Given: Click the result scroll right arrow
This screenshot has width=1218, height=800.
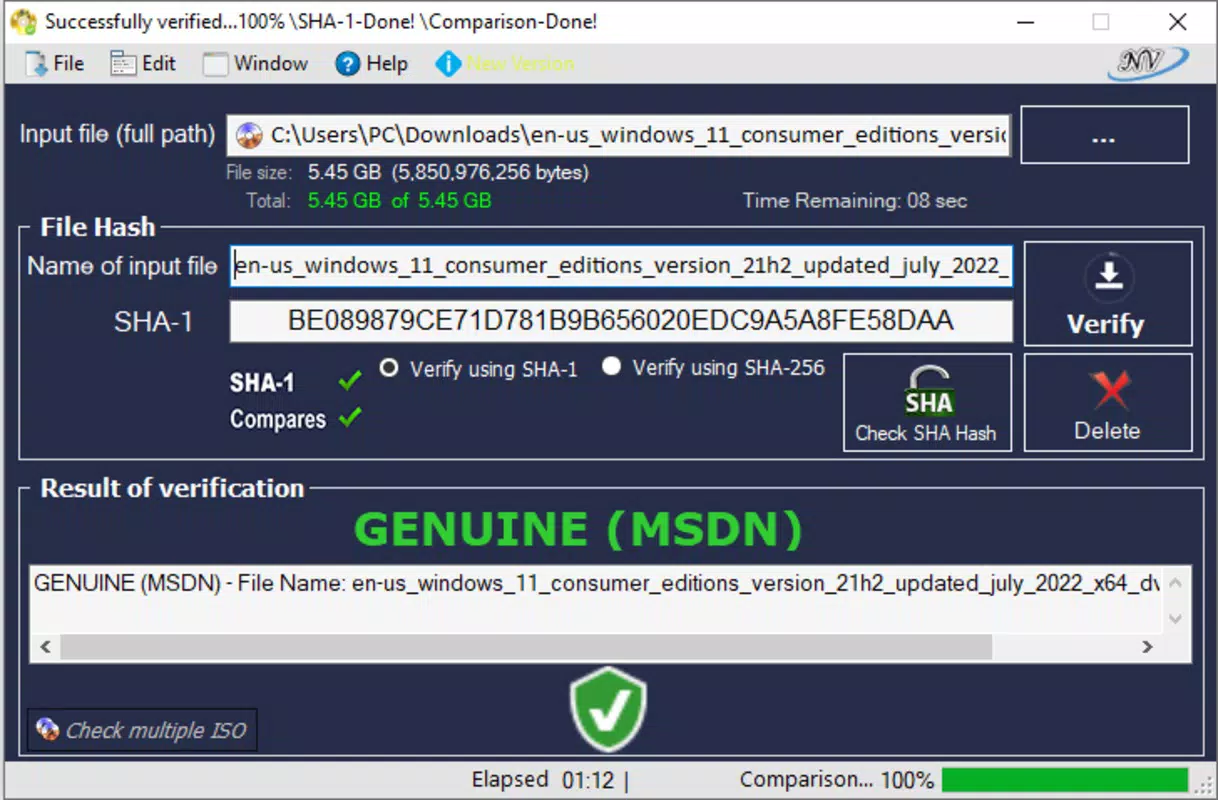Looking at the screenshot, I should click(1148, 647).
